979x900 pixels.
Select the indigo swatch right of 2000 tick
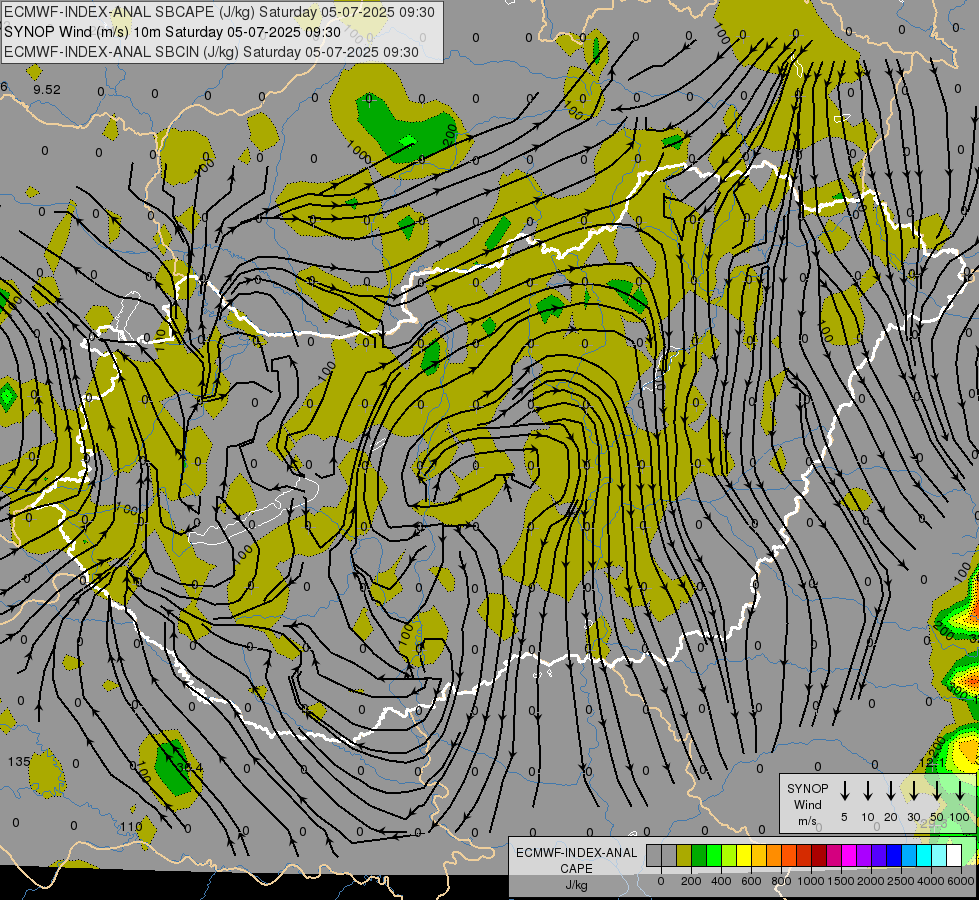880,856
